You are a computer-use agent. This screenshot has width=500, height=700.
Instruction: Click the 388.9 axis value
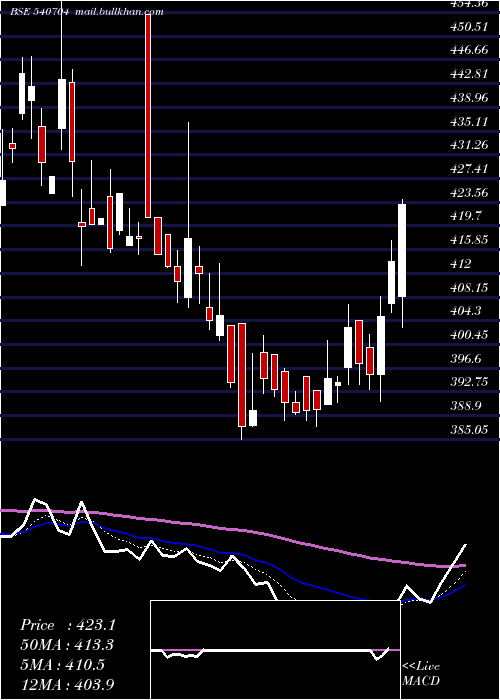466,406
